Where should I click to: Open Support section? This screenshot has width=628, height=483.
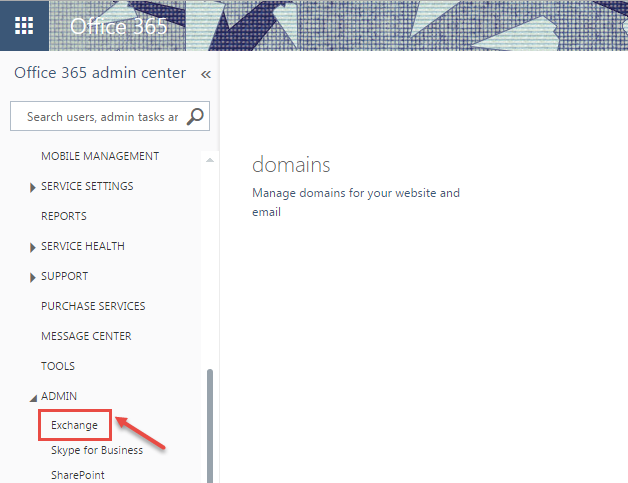coord(64,276)
